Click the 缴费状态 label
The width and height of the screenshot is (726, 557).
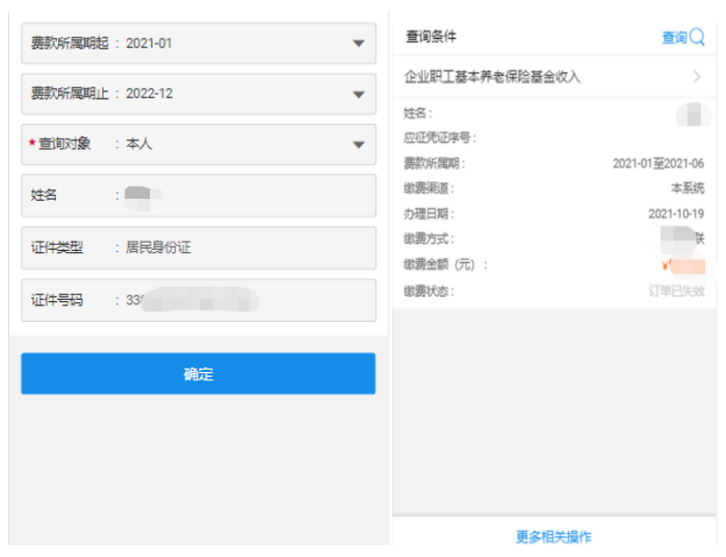pos(428,291)
